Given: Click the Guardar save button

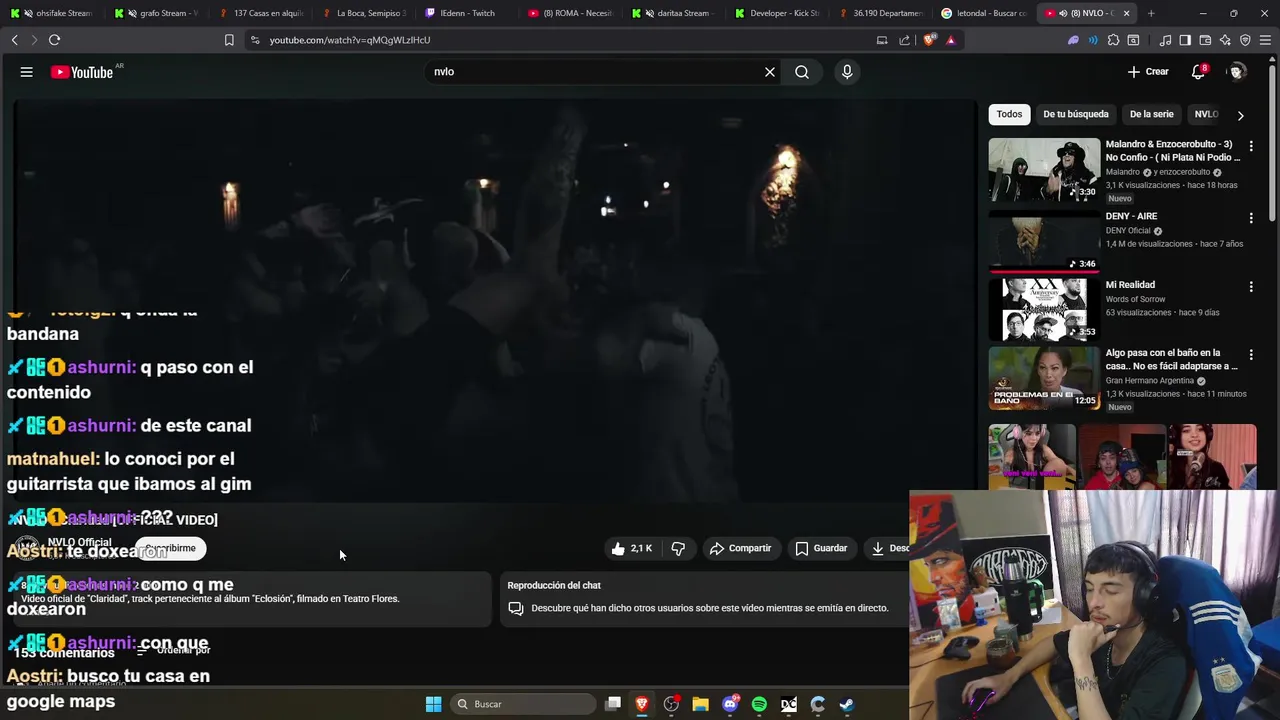Looking at the screenshot, I should (821, 548).
